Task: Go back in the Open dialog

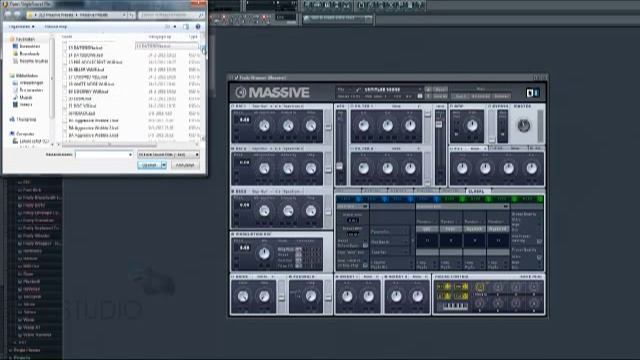Action: (8, 15)
